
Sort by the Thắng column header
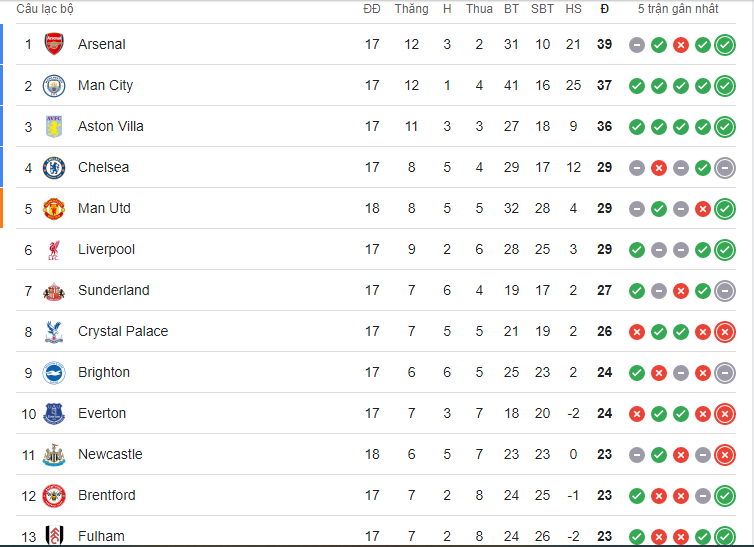coord(411,9)
